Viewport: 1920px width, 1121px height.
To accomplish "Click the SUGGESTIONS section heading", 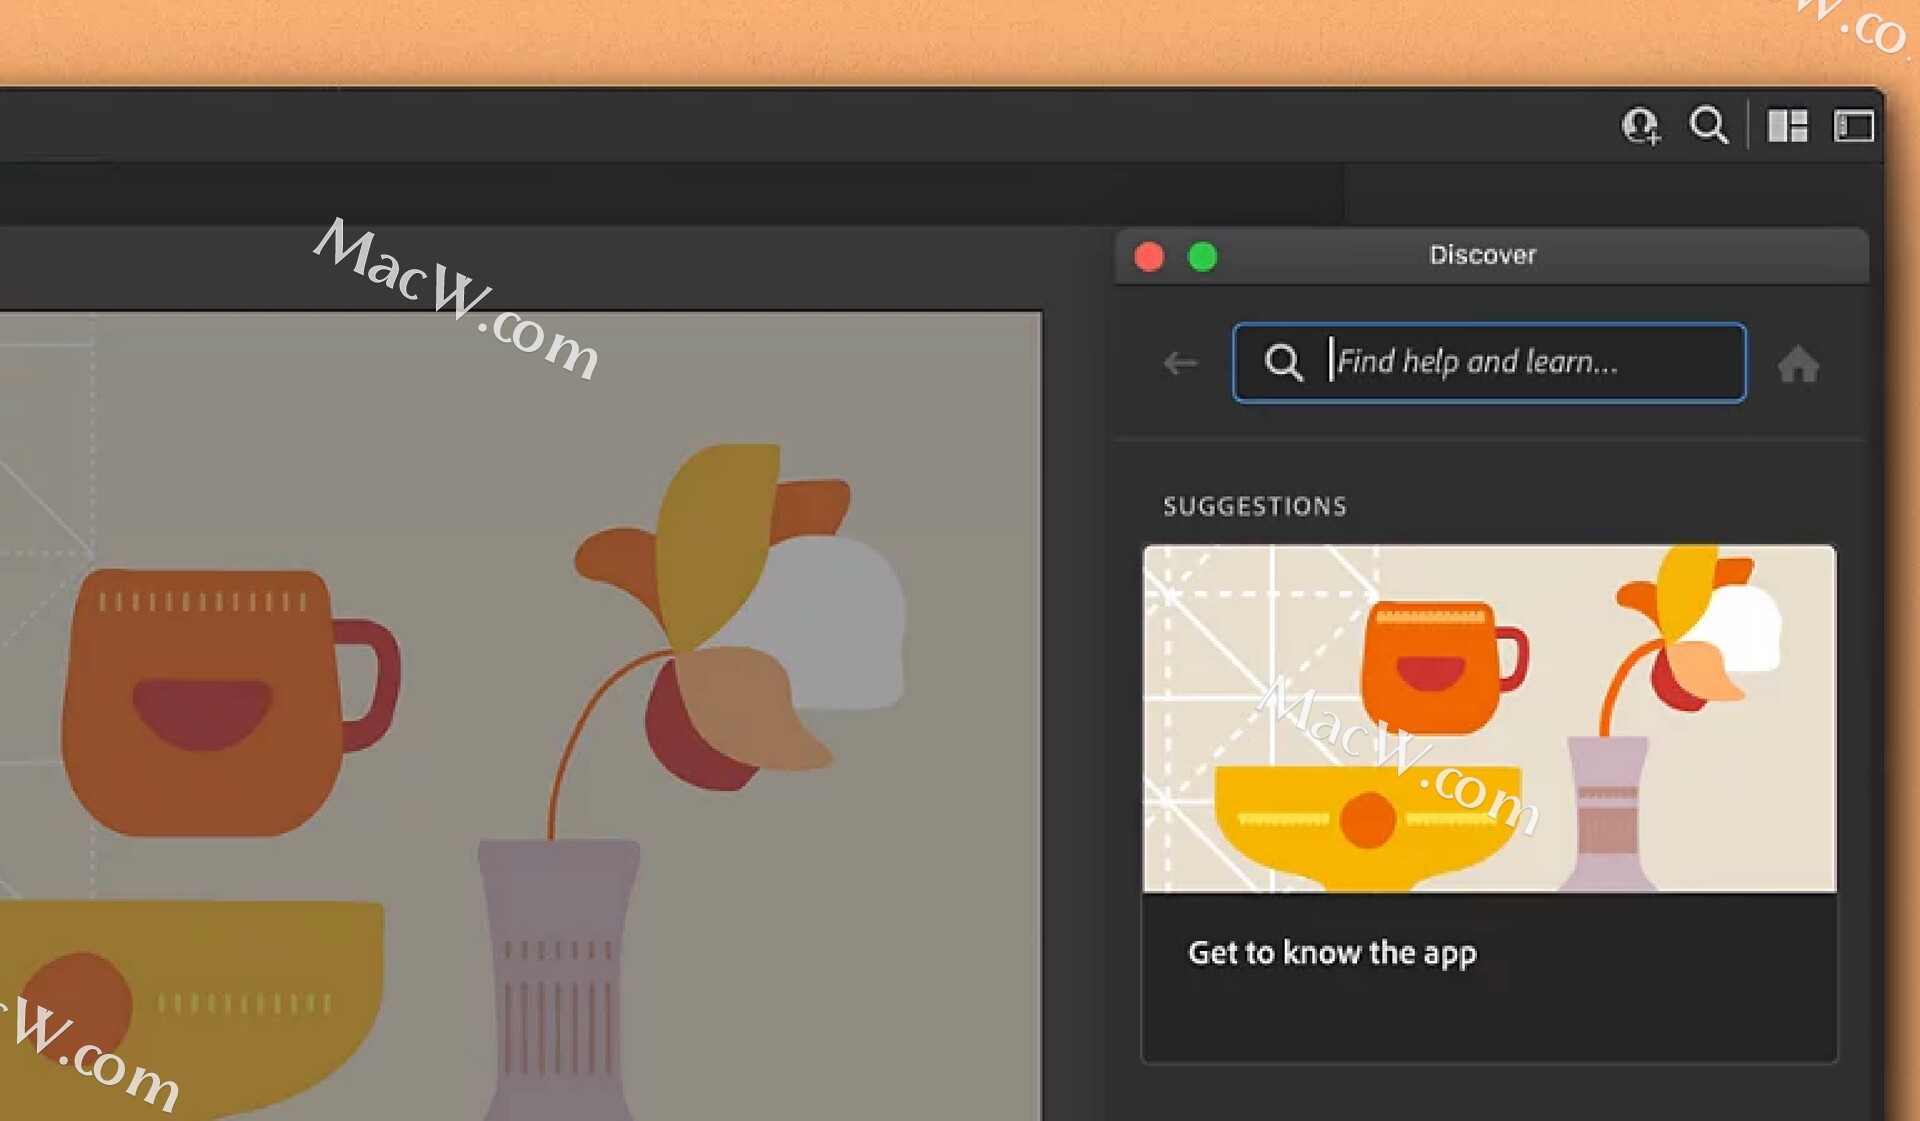I will [1254, 506].
